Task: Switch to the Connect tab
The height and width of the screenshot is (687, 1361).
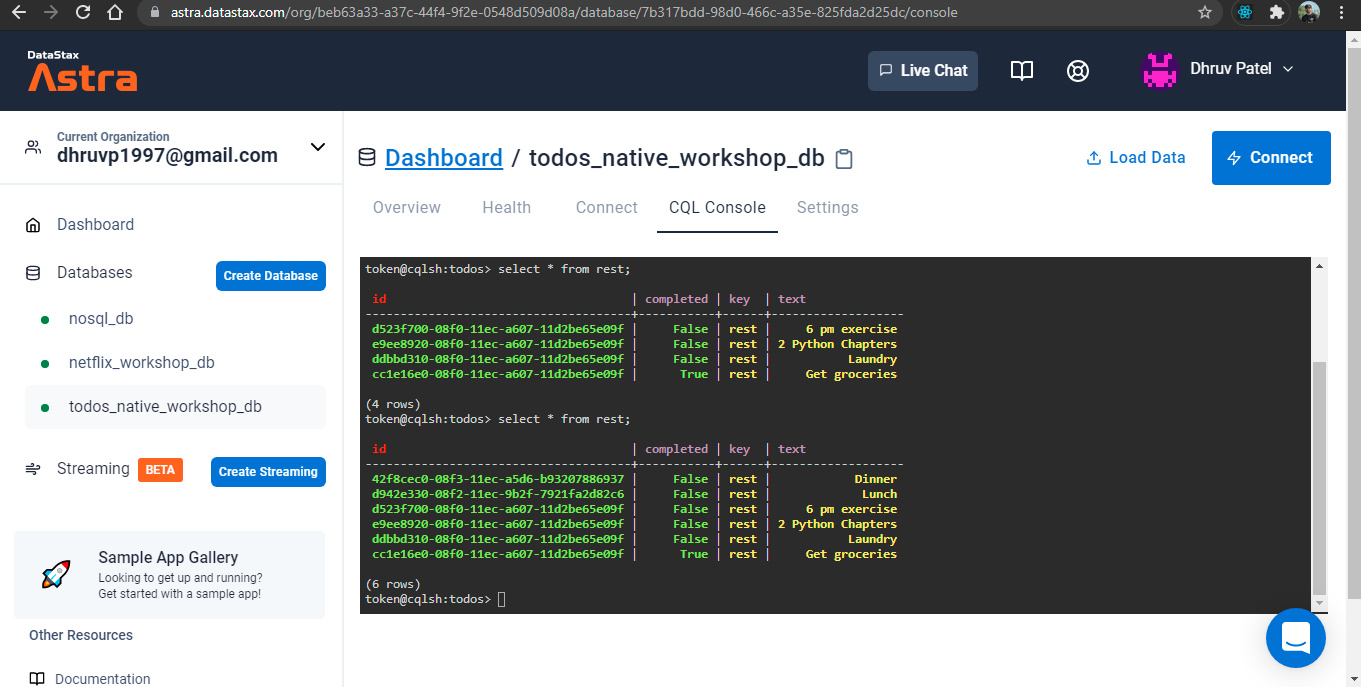Action: coord(607,208)
